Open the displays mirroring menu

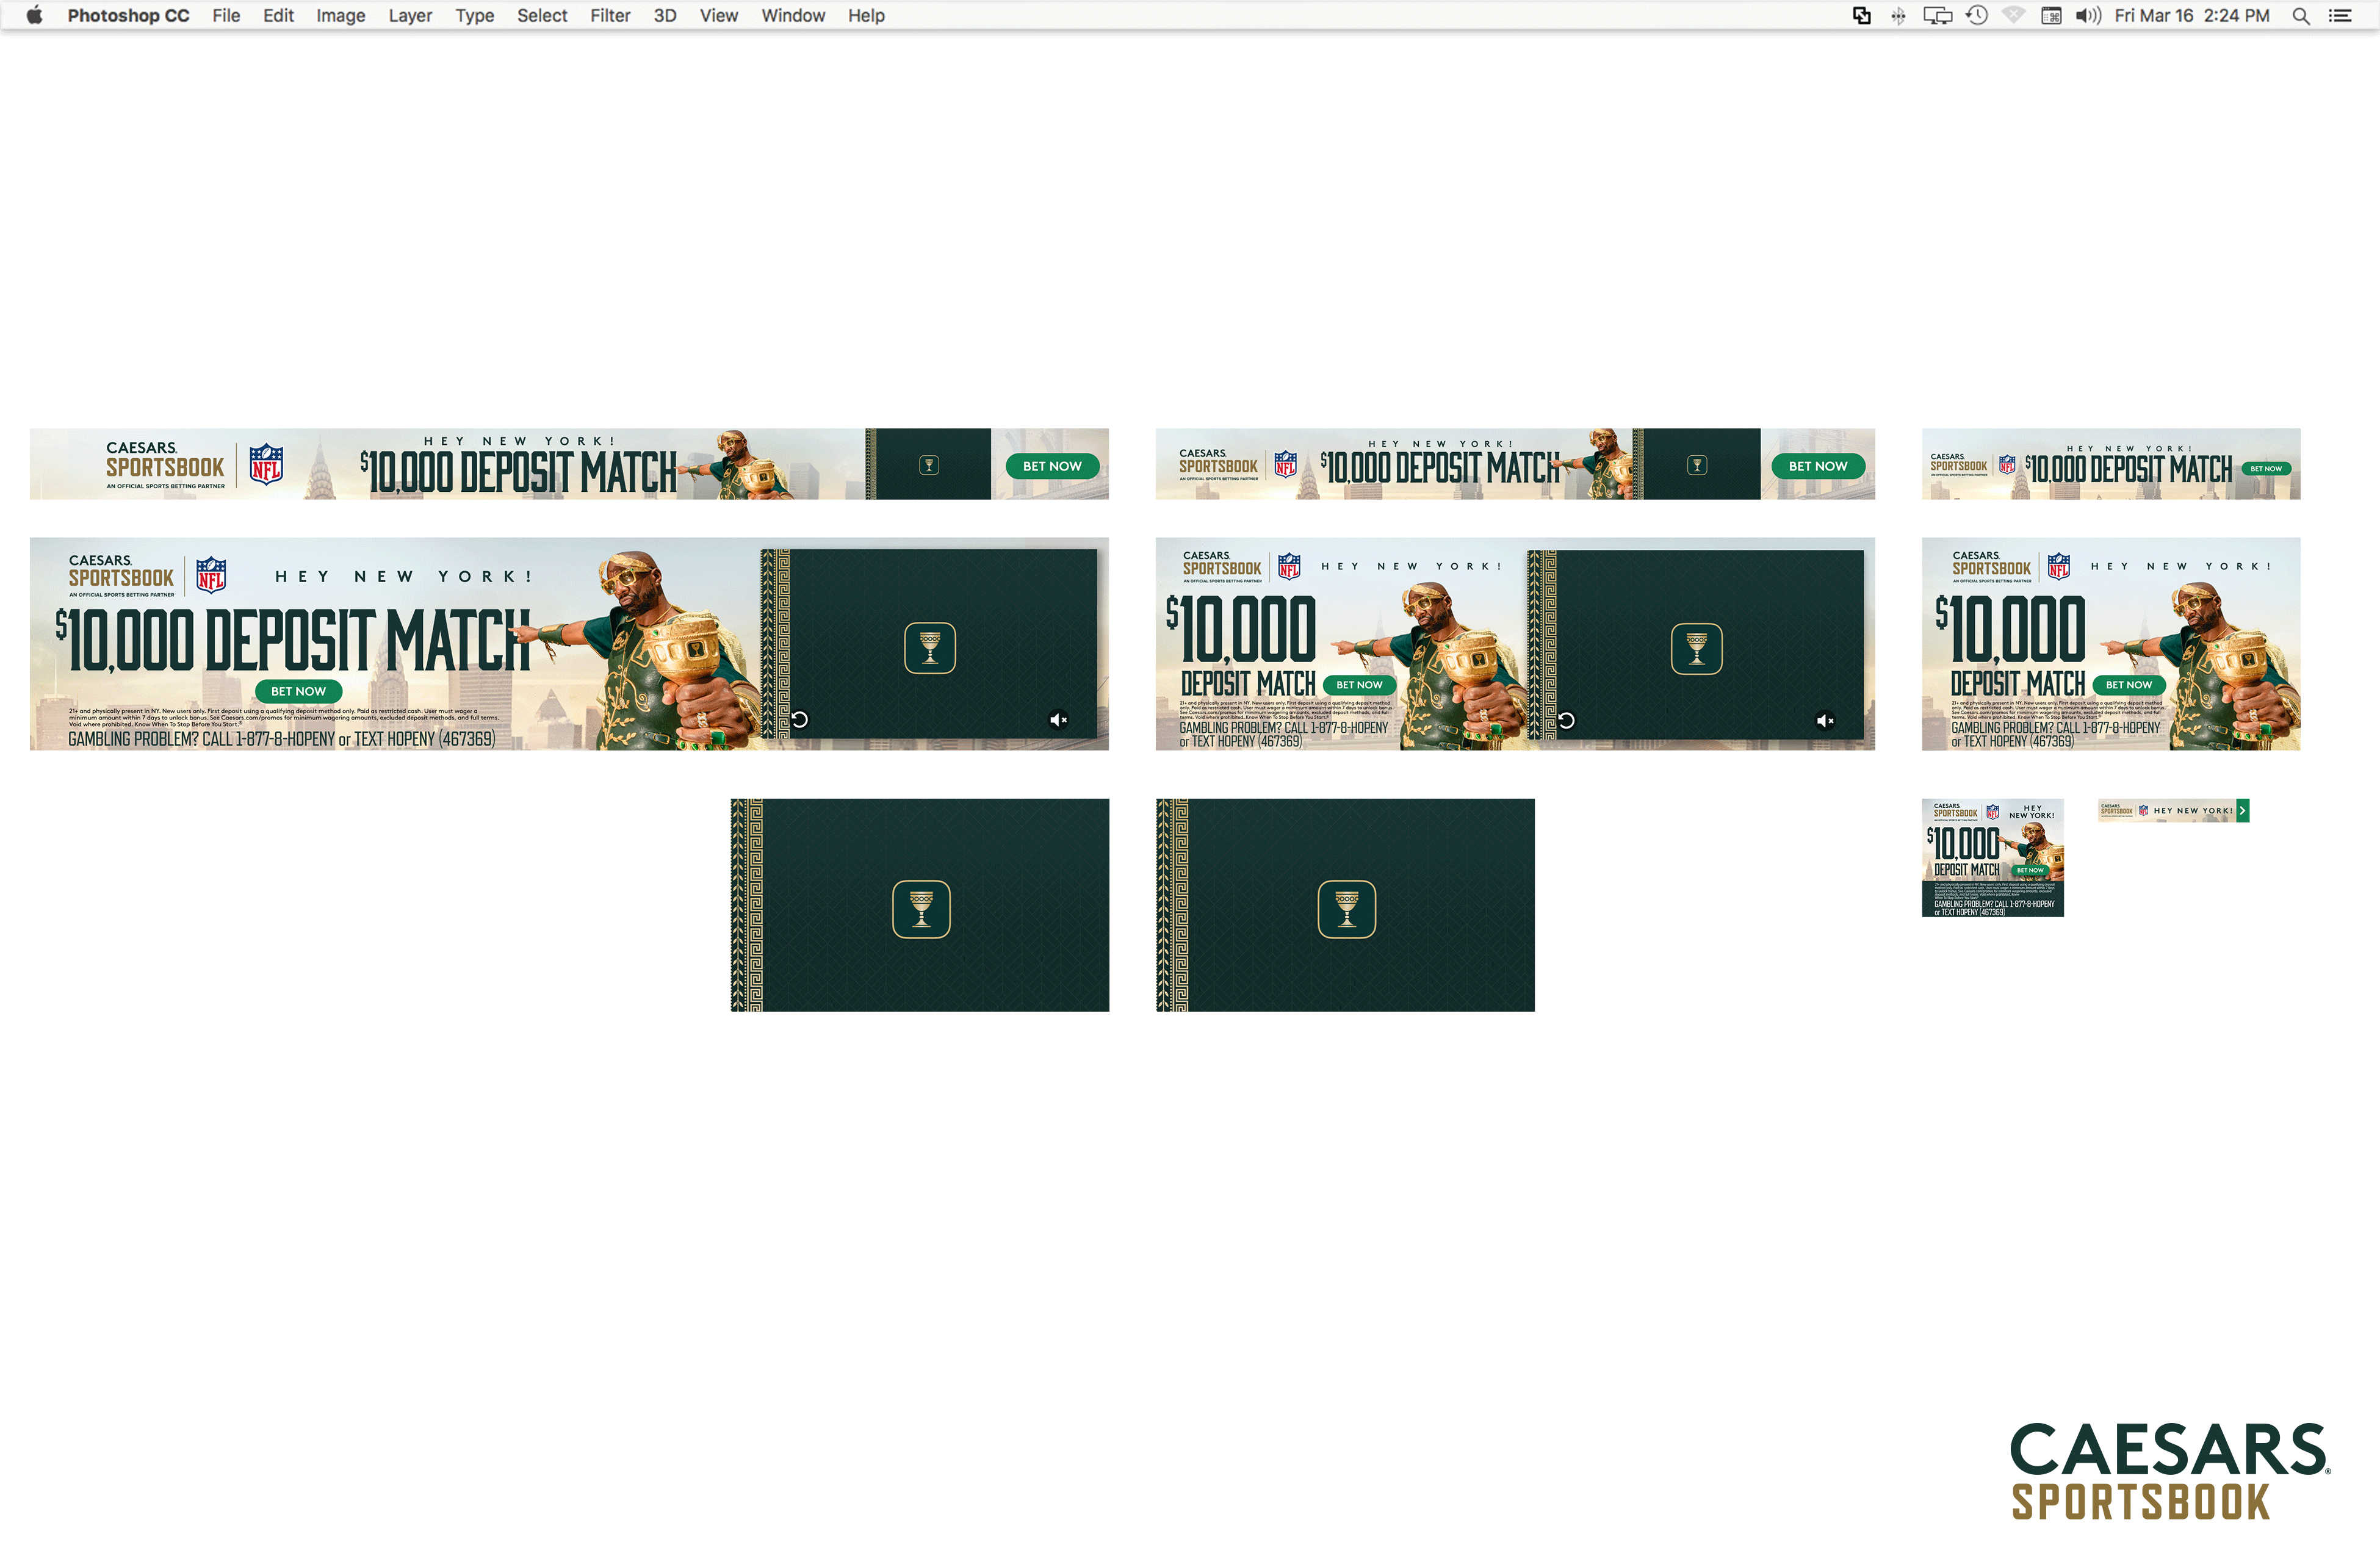[x=1937, y=15]
